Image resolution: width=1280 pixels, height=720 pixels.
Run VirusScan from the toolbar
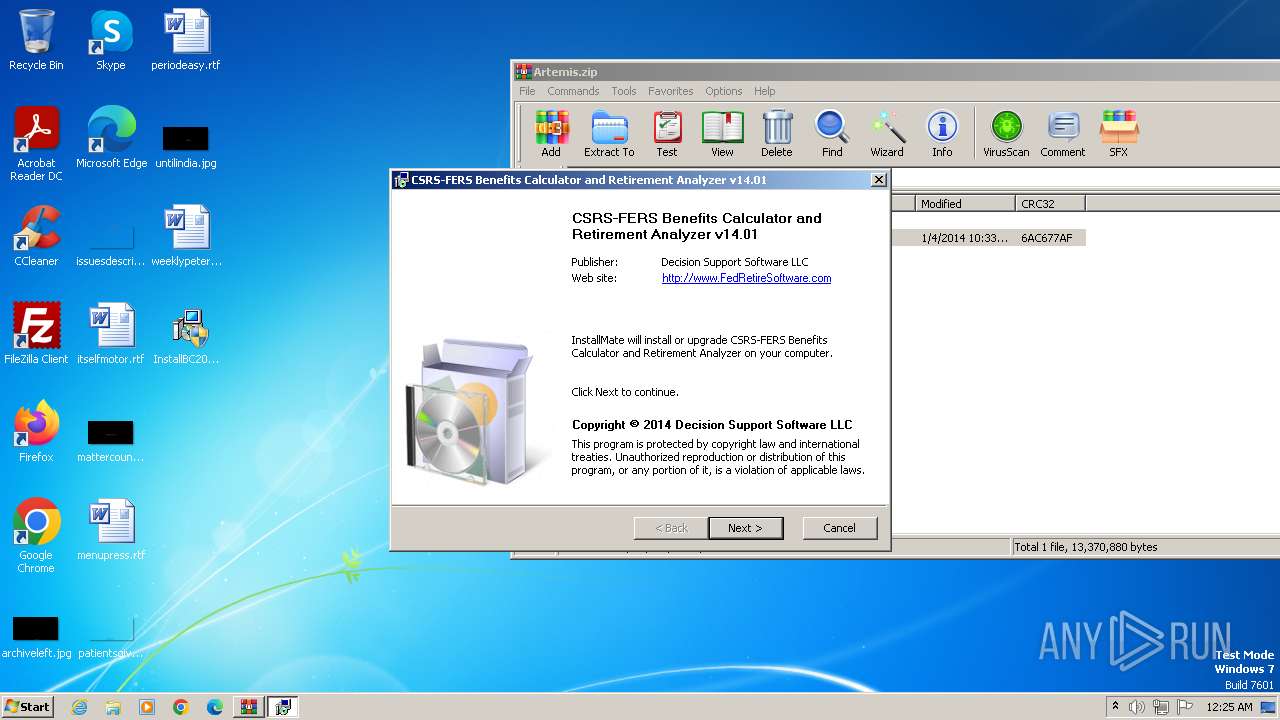1006,134
